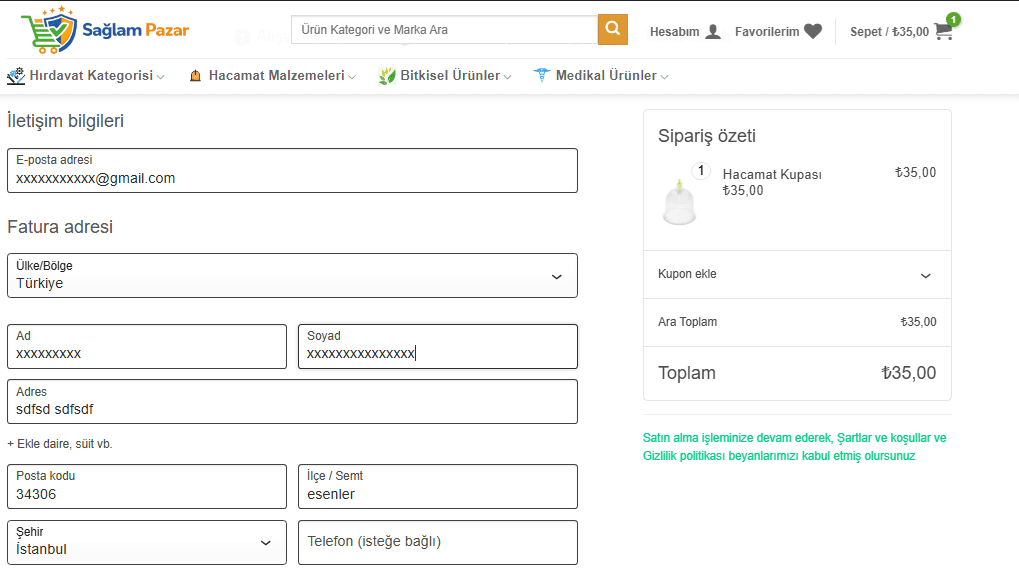Click '+ Ekle daire, süit vb.' link
Viewport: 1019px width, 579px height.
(x=60, y=444)
